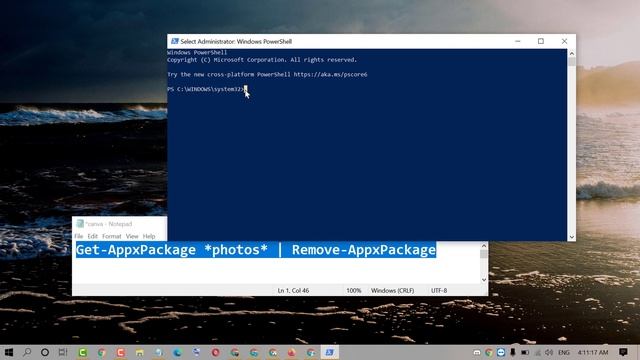Viewport: 640px width, 360px height.
Task: Click the PowerShell title bar icon
Action: [175, 41]
